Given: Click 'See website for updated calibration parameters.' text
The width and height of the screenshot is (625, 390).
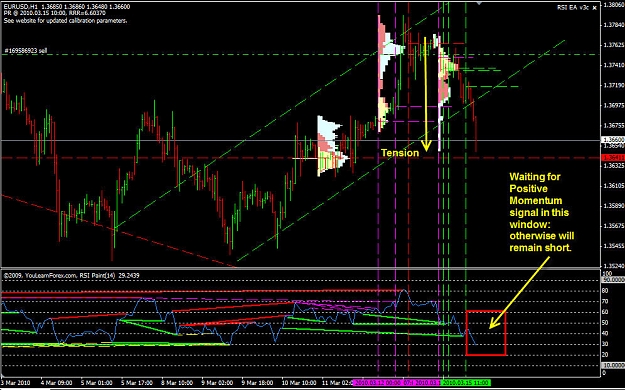Looking at the screenshot, I should click(66, 20).
